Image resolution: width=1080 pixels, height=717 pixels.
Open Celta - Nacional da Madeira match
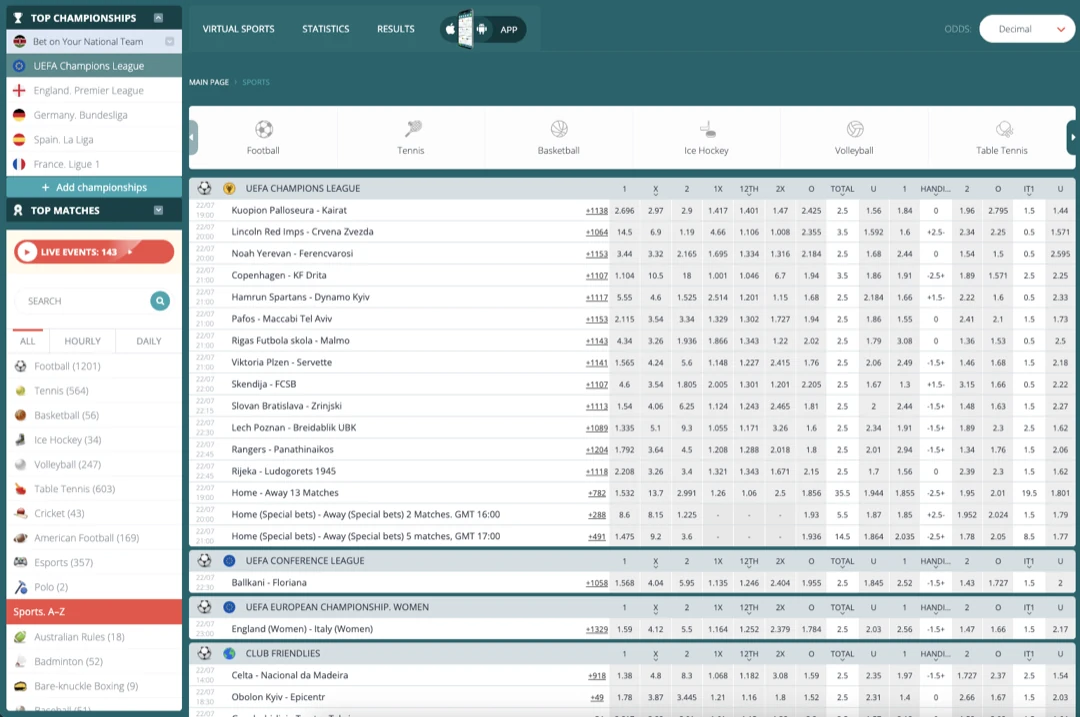coord(289,676)
